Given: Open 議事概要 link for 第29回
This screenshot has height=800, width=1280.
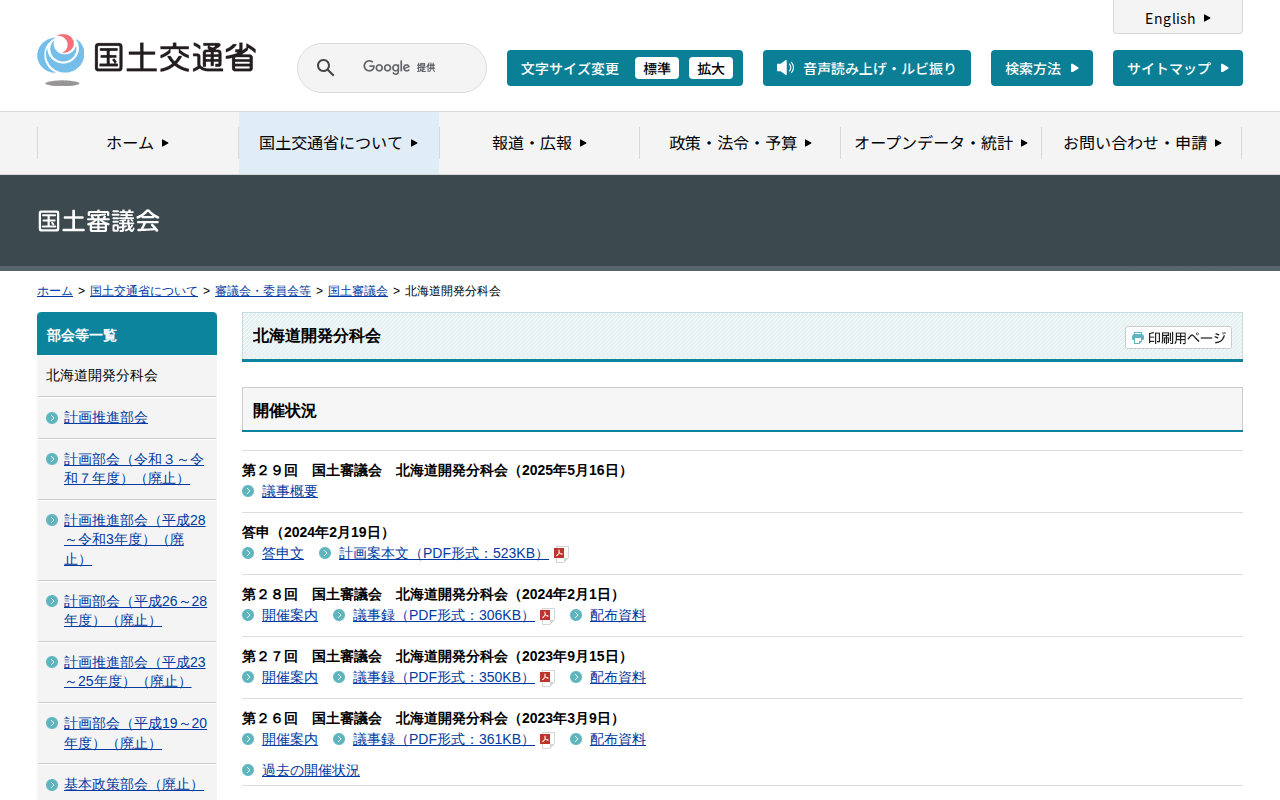Looking at the screenshot, I should click(x=289, y=491).
